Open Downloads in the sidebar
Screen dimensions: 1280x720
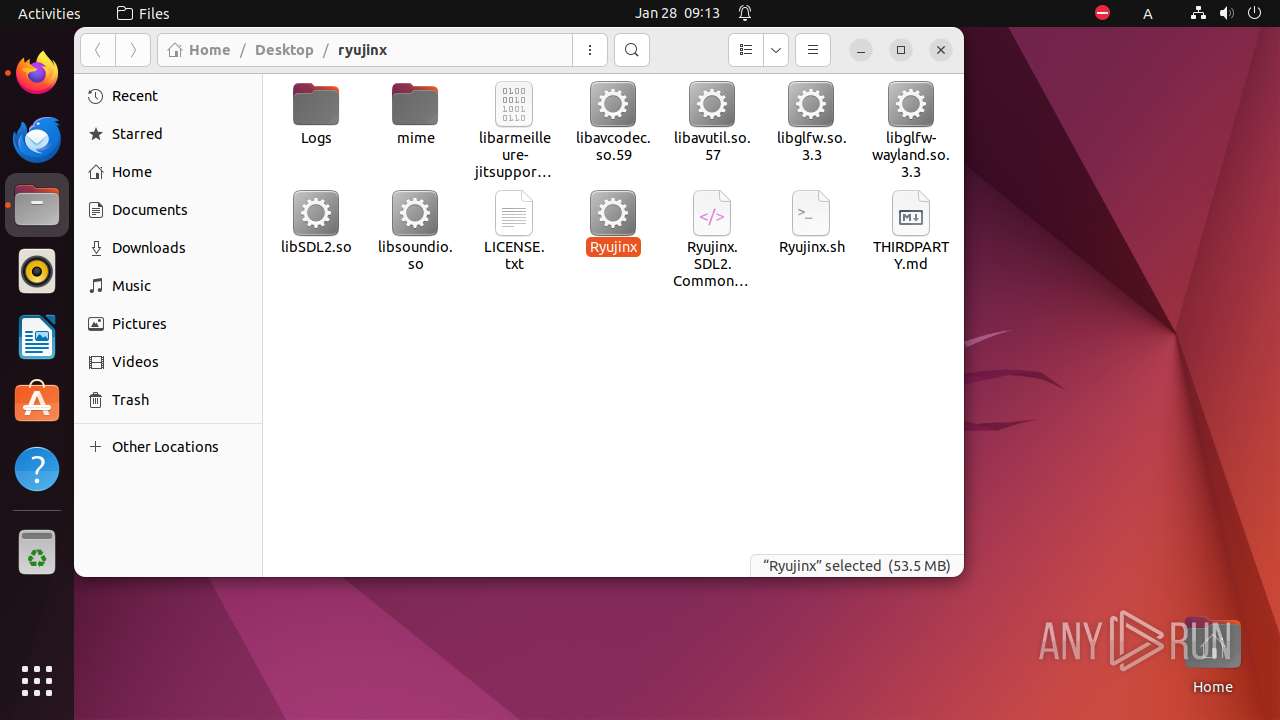(168, 248)
